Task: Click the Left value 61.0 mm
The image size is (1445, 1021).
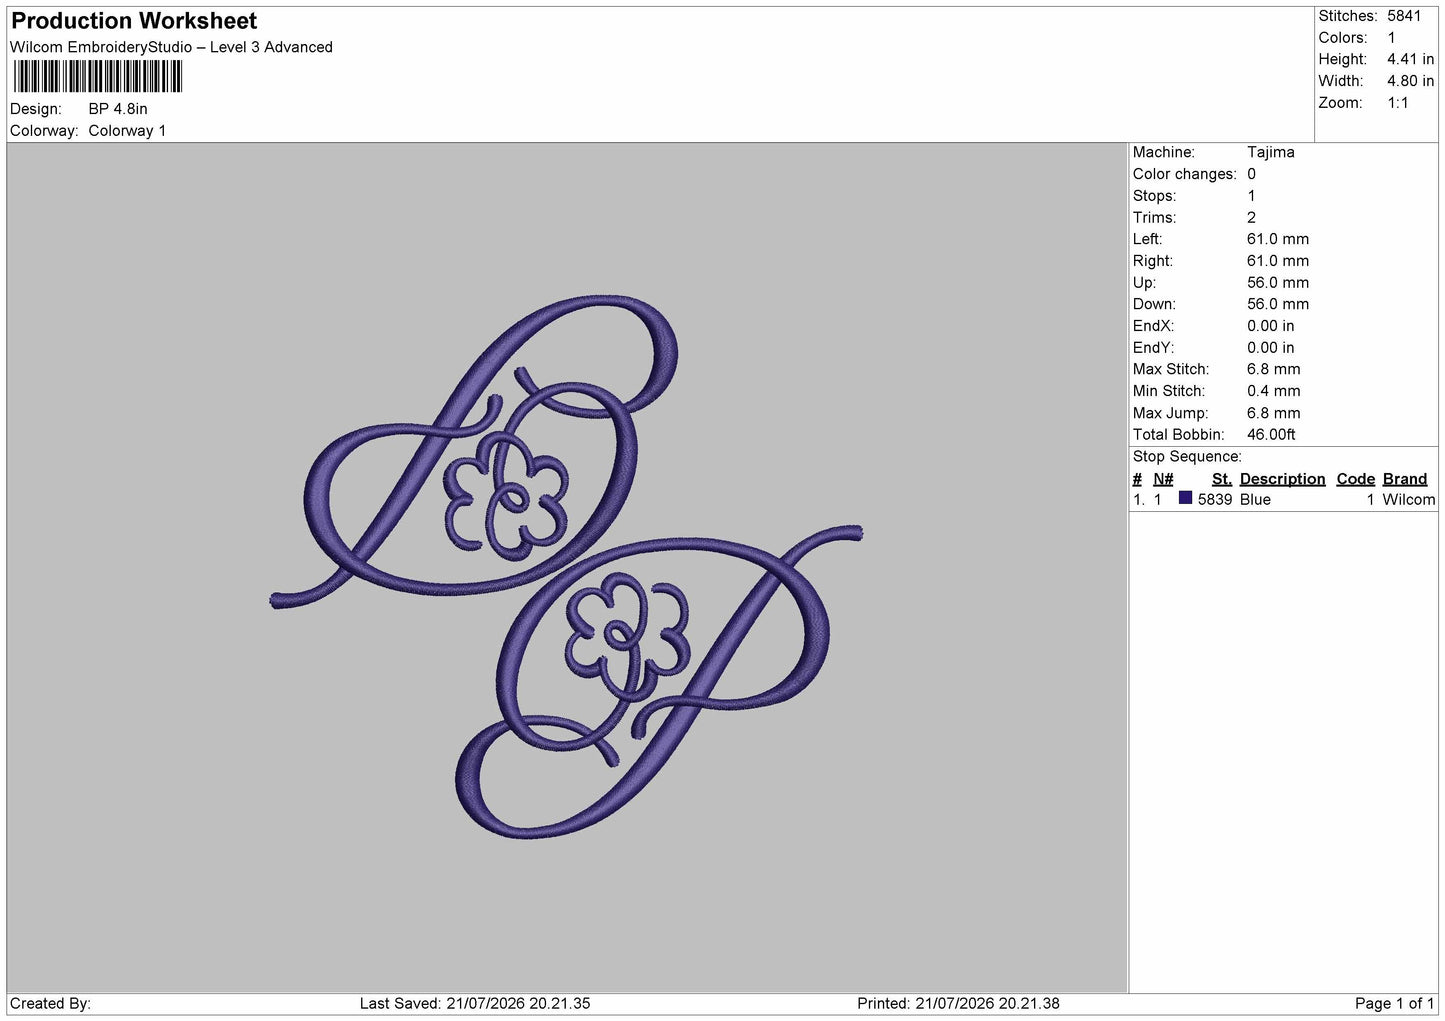Action: tap(1277, 239)
